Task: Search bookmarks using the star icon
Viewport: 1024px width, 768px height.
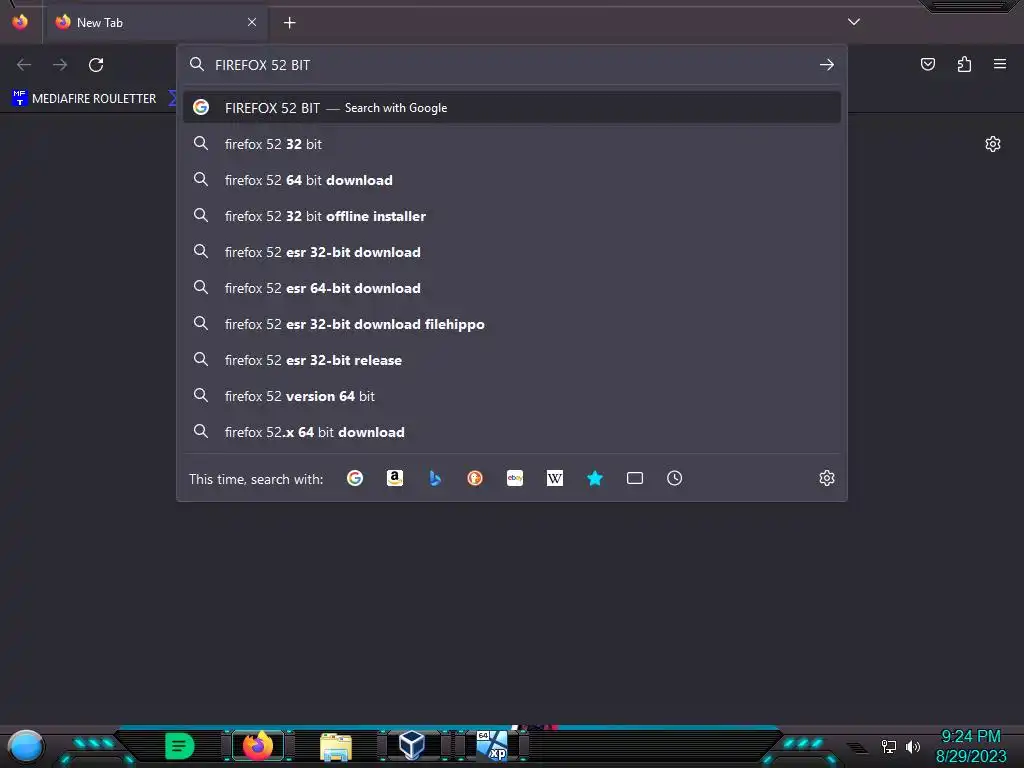Action: click(594, 478)
